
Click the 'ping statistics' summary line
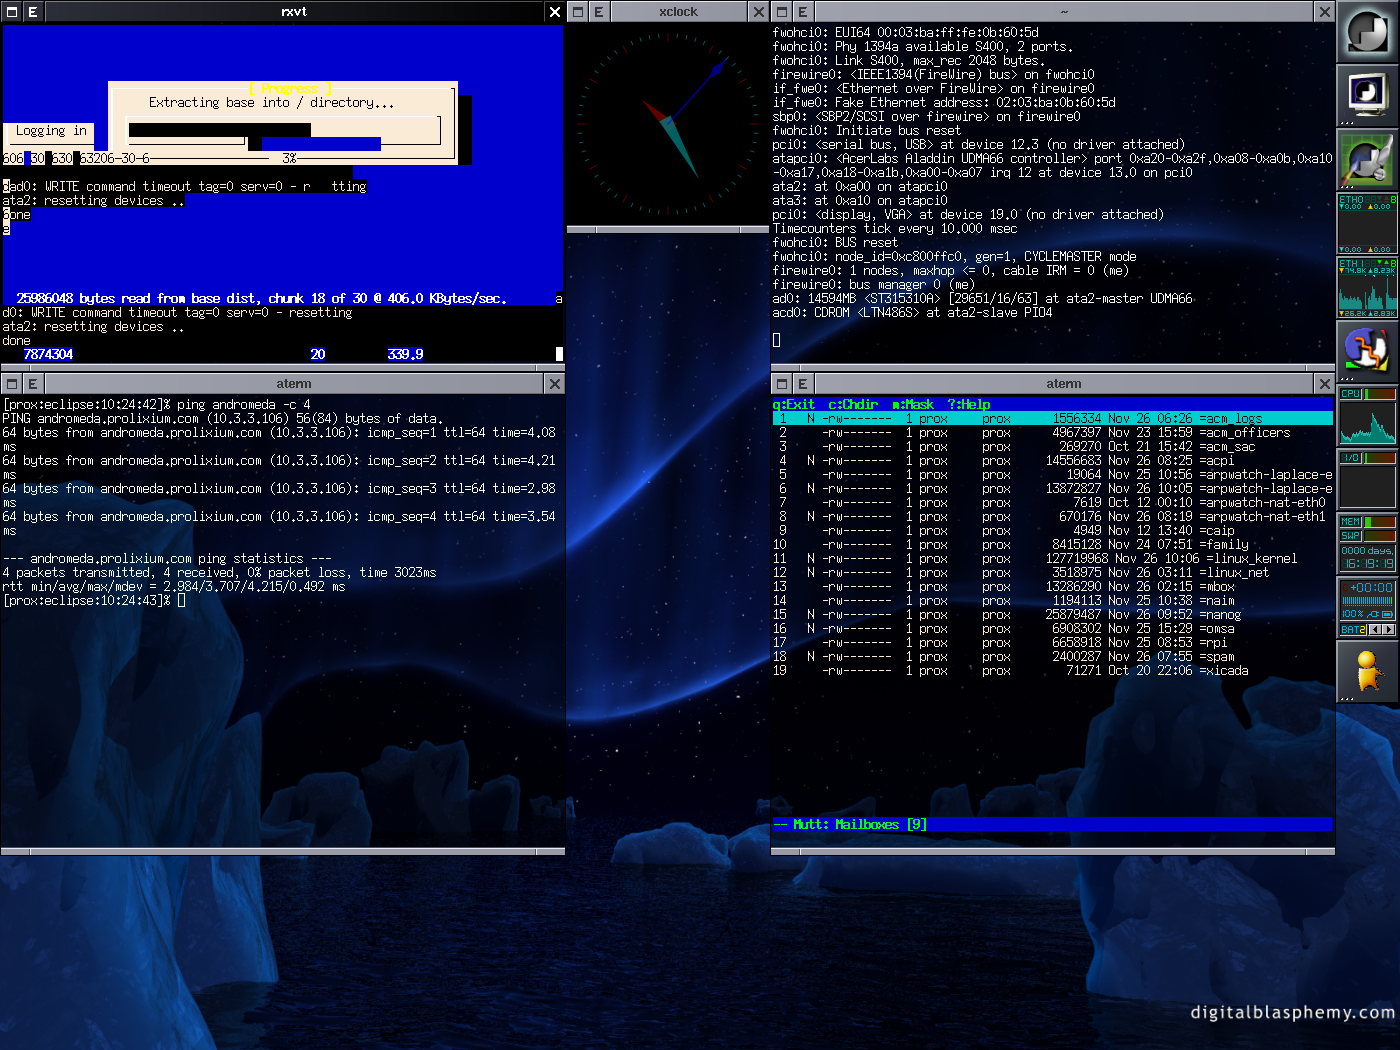coord(167,559)
